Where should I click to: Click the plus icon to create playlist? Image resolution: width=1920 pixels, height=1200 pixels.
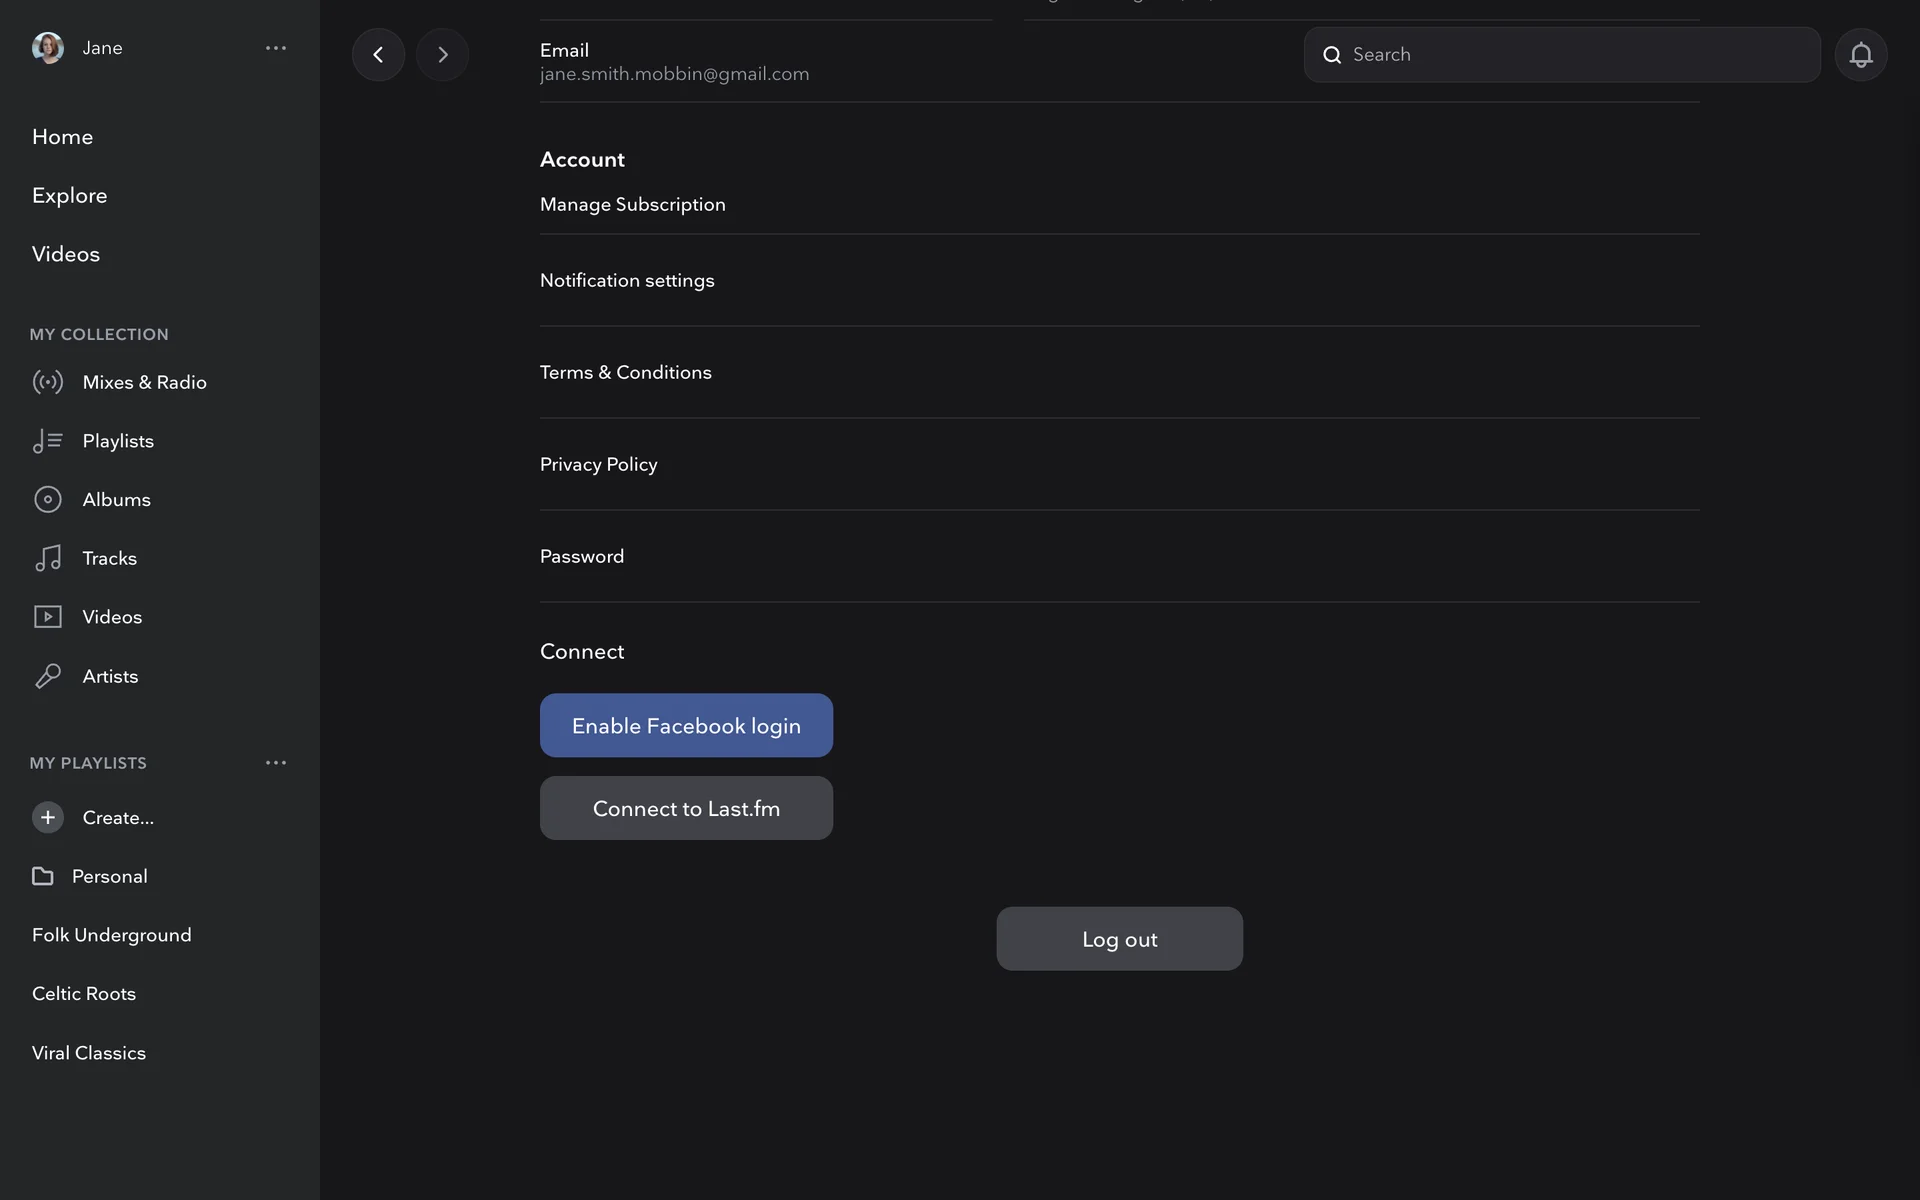coord(47,817)
